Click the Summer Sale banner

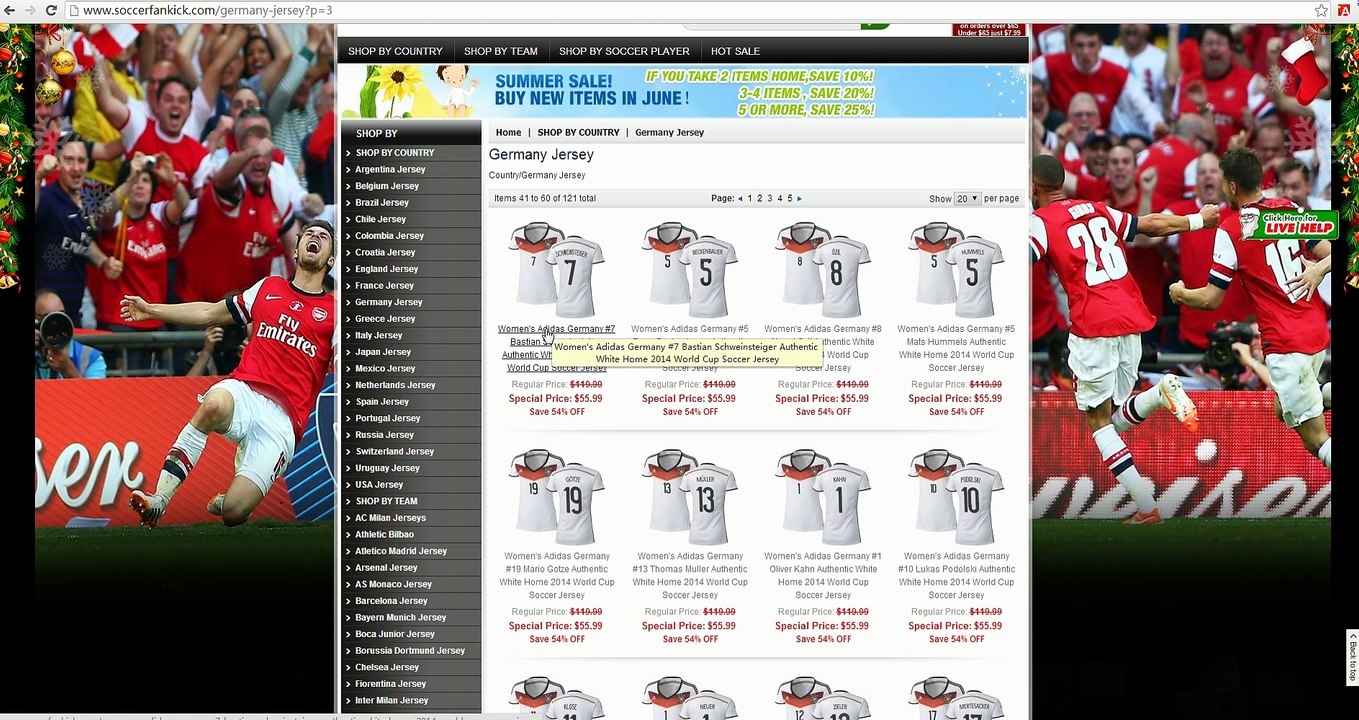(x=684, y=91)
